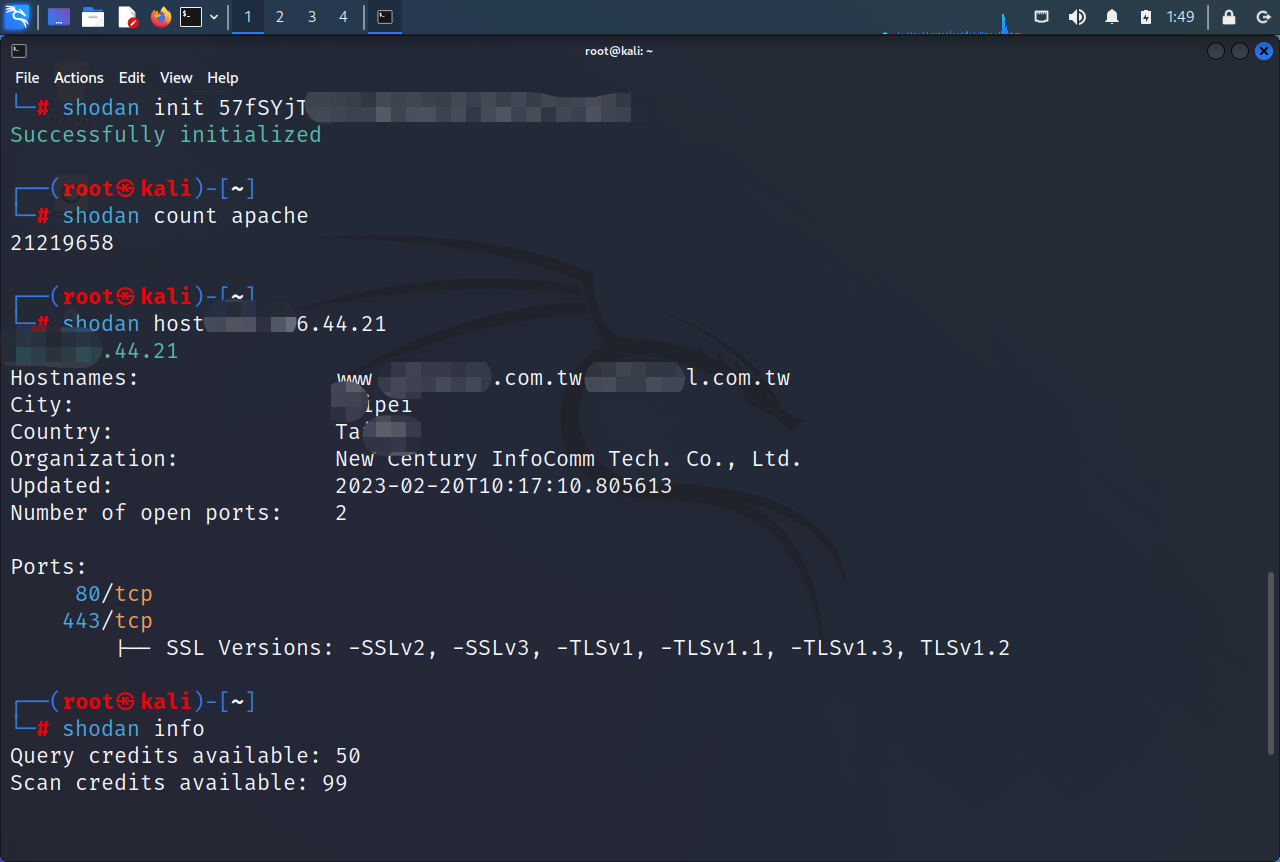
Task: Open the file manager from panel
Action: click(x=93, y=17)
